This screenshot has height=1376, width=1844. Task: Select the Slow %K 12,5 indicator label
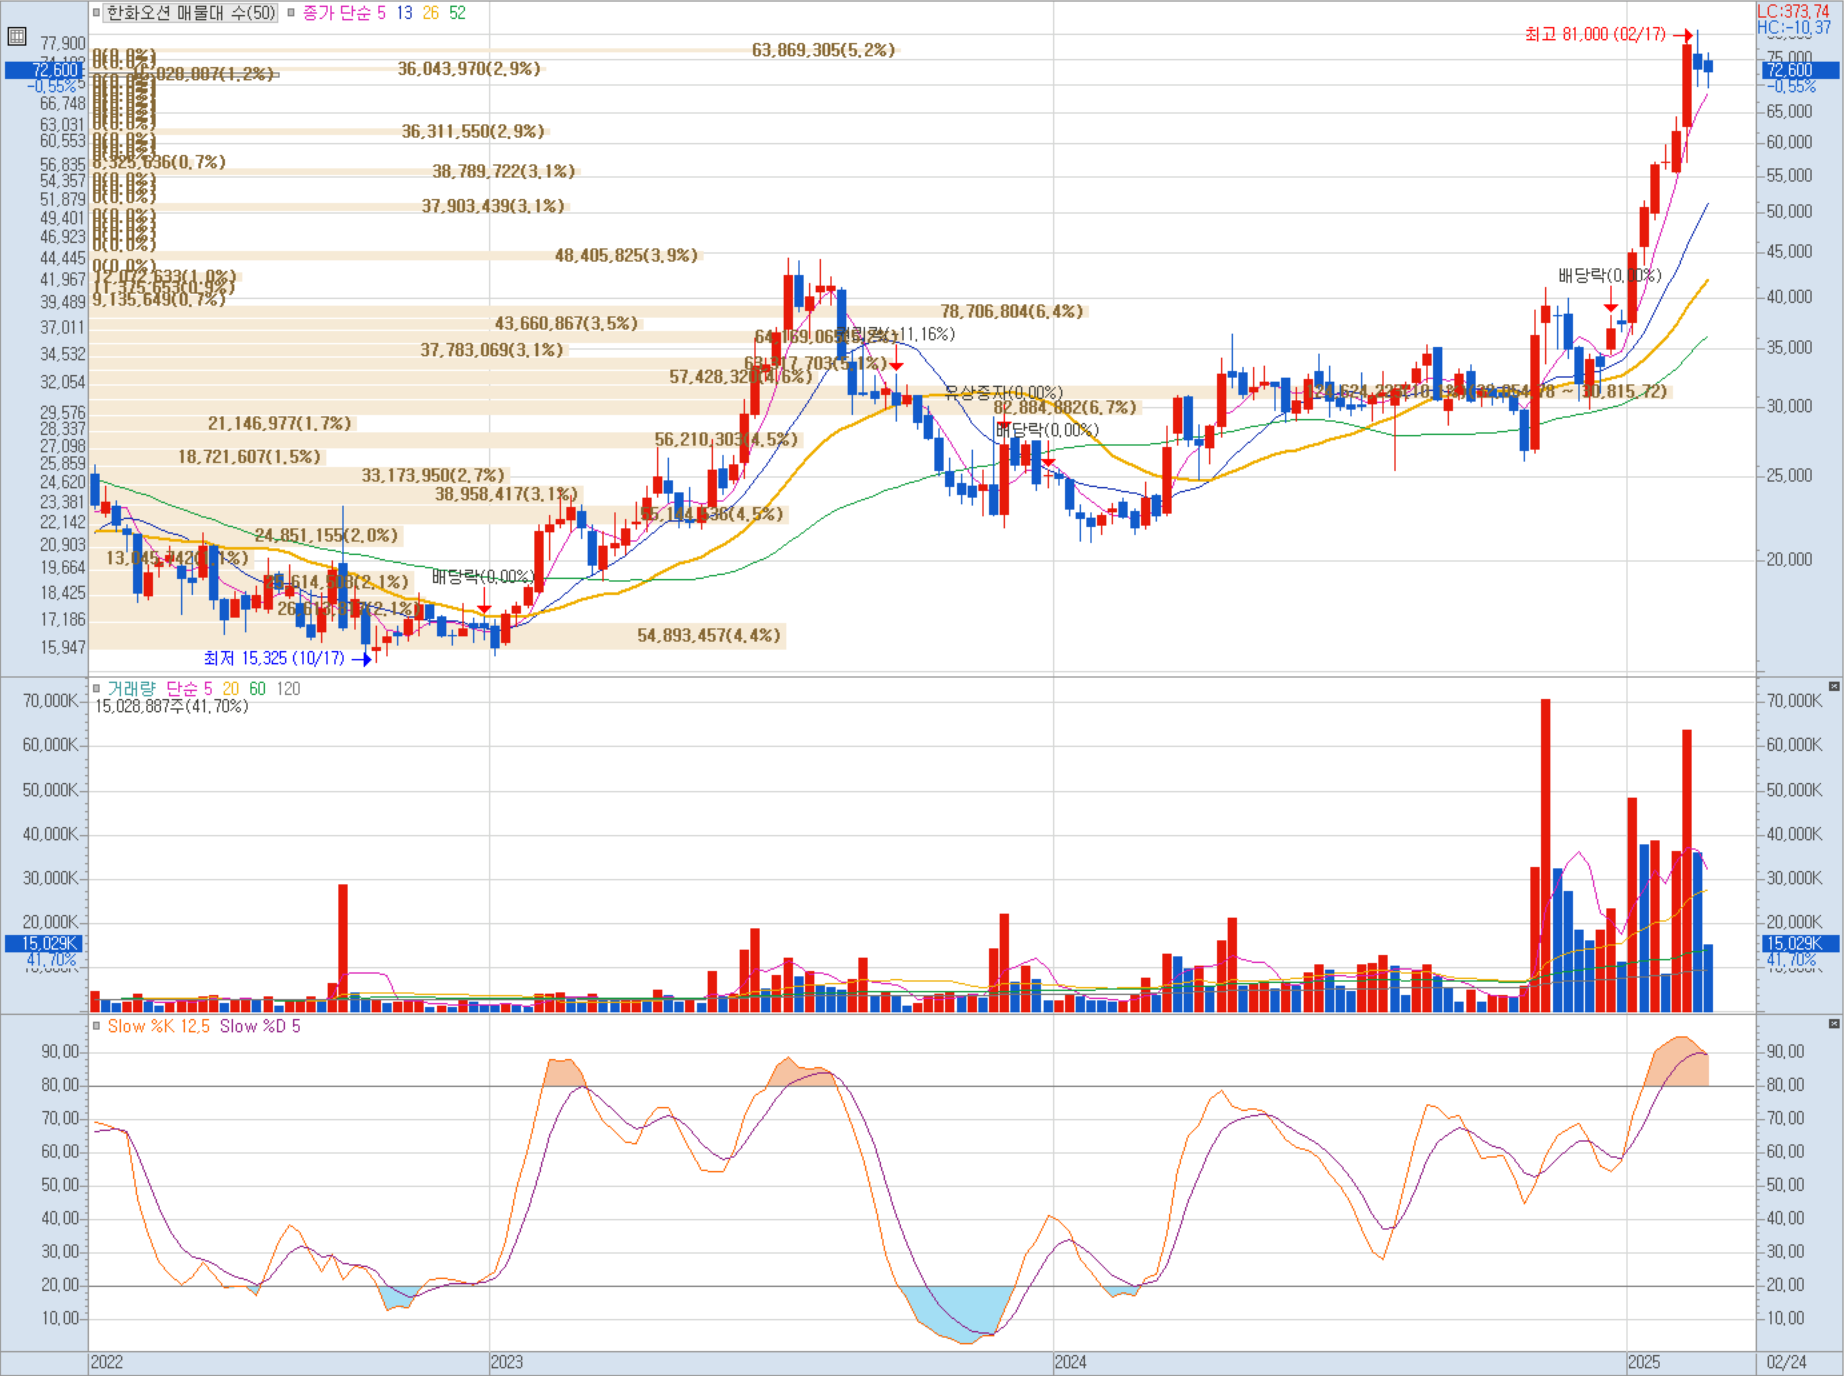[x=159, y=1026]
